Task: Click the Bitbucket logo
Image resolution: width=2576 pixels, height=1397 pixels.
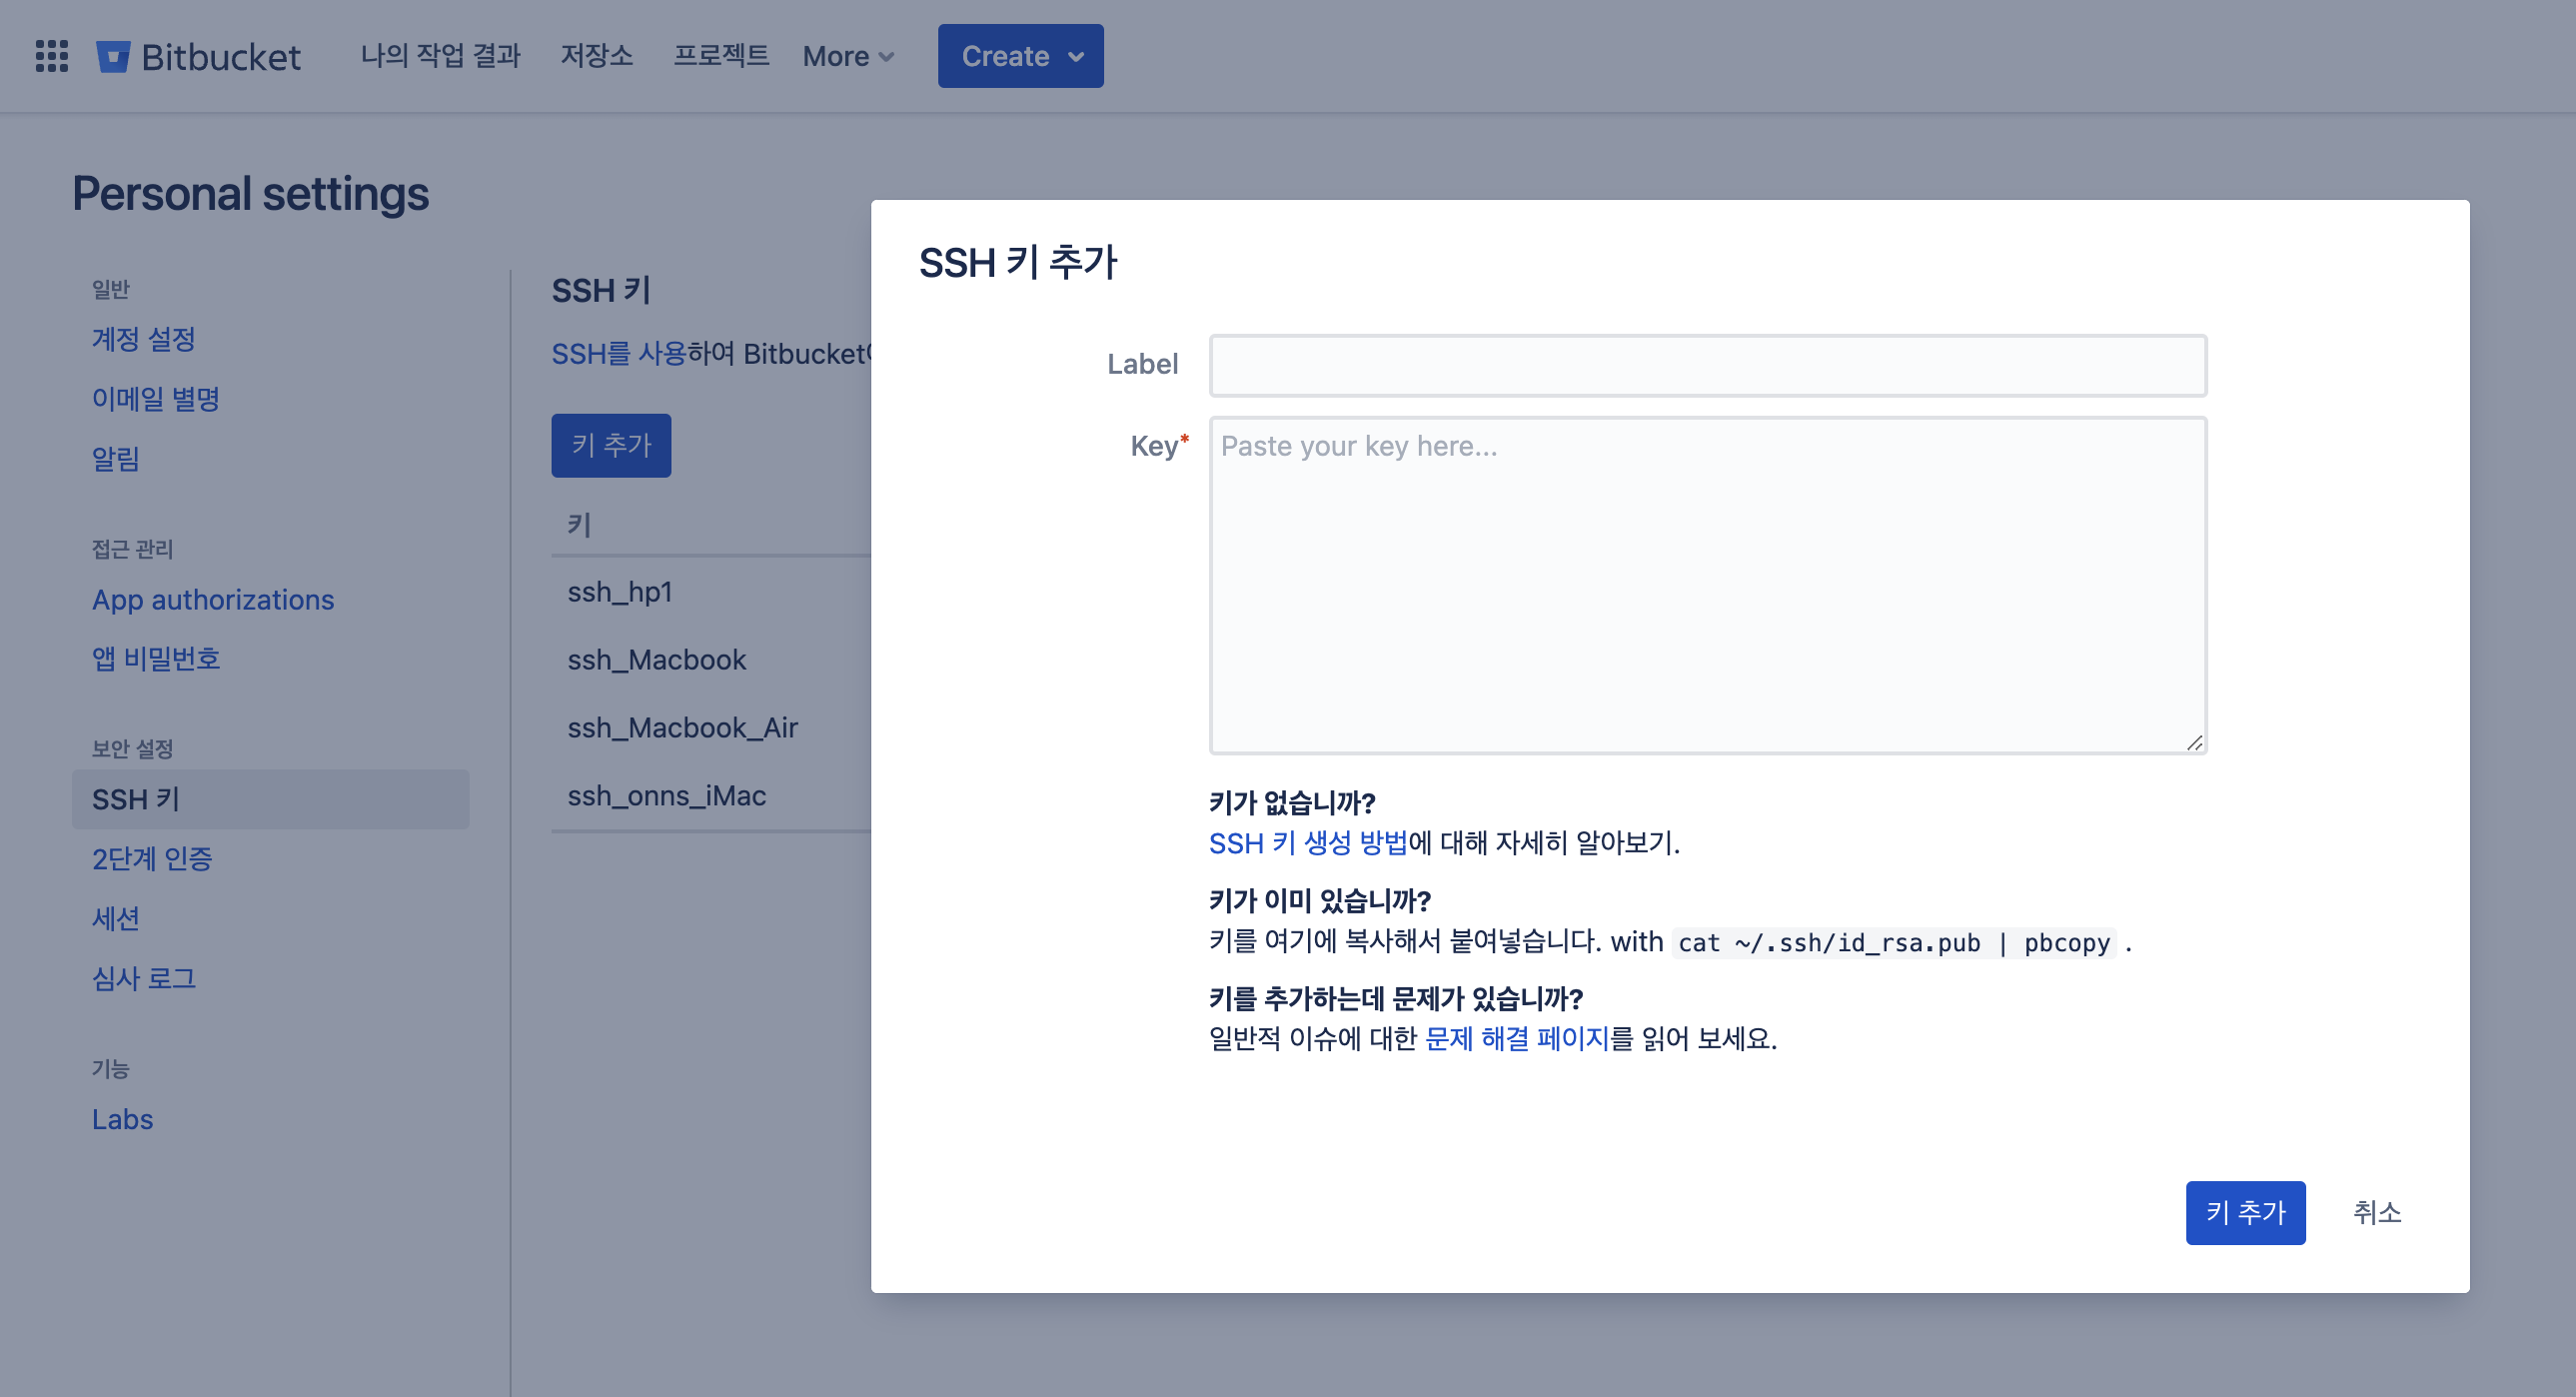Action: coord(199,56)
